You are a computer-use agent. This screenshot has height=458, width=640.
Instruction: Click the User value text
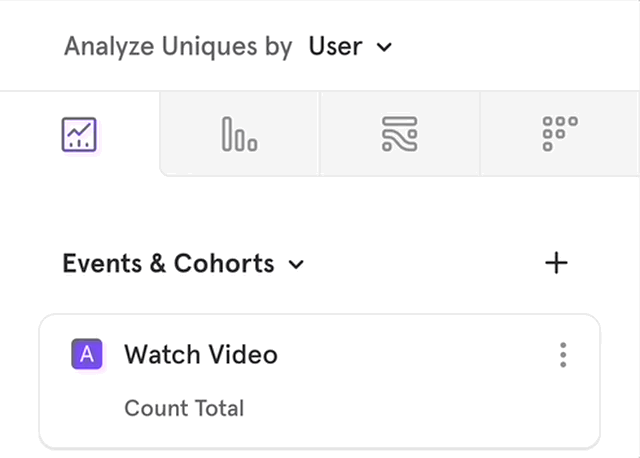(335, 46)
